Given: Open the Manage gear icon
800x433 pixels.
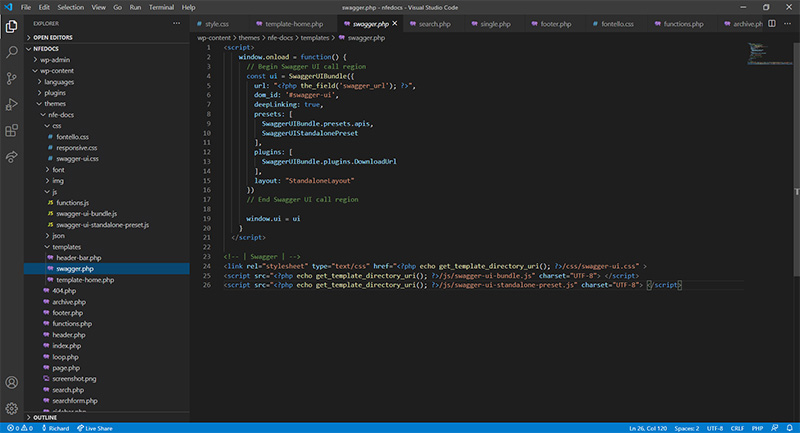Looking at the screenshot, I should pyautogui.click(x=11, y=408).
